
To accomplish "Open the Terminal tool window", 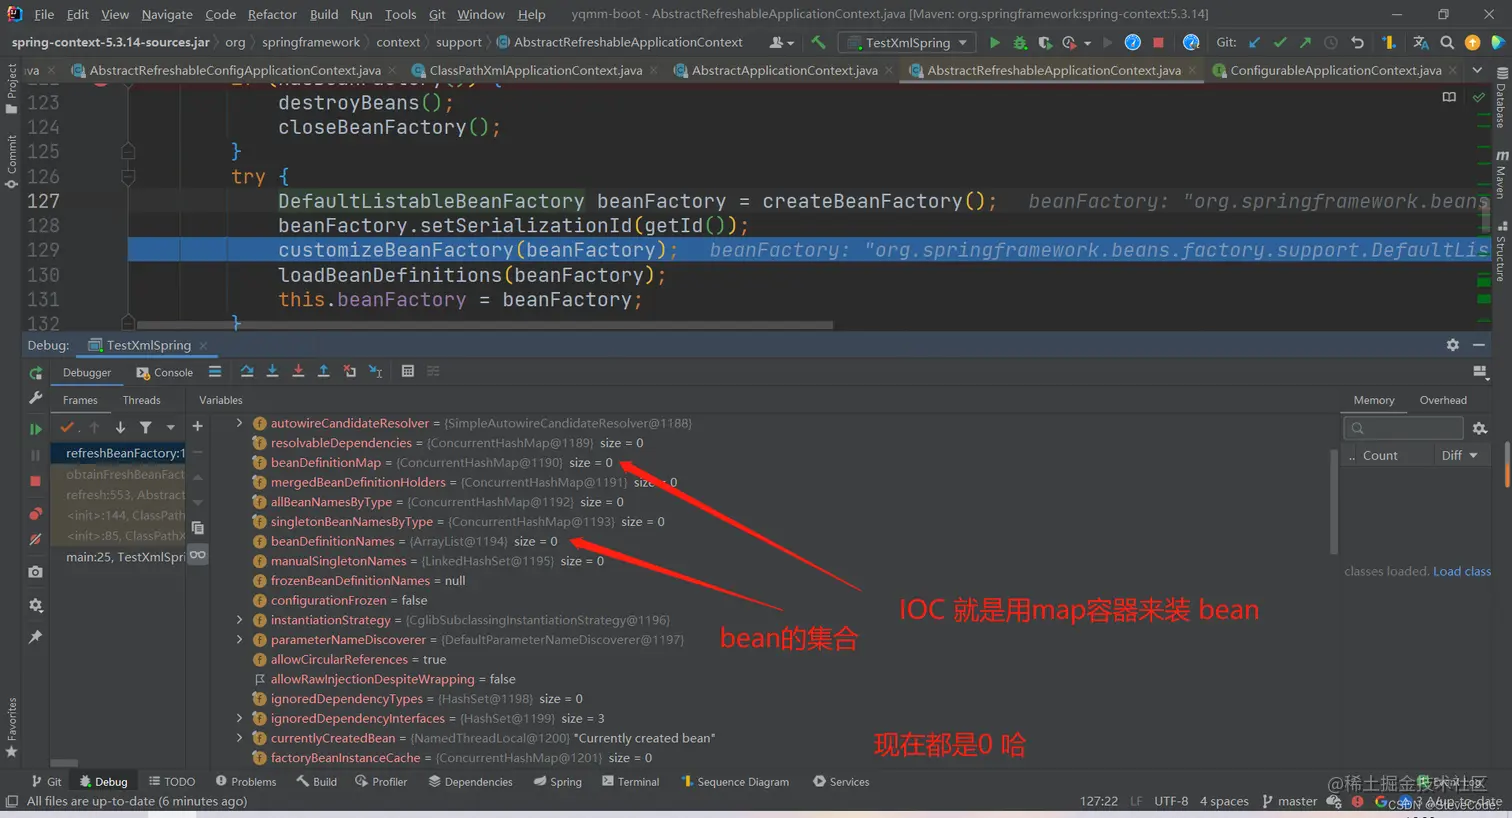I will click(631, 781).
